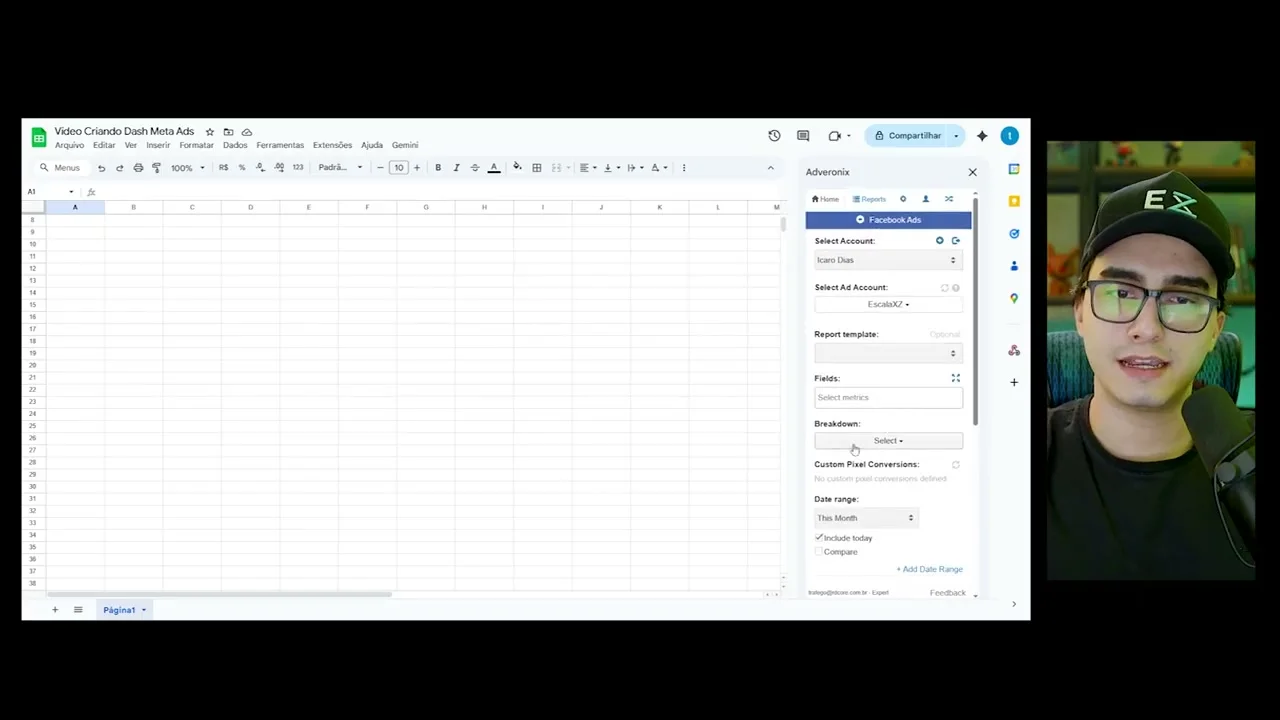The image size is (1280, 720).
Task: Open the Google Tasks side panel icon
Action: coord(1014,234)
